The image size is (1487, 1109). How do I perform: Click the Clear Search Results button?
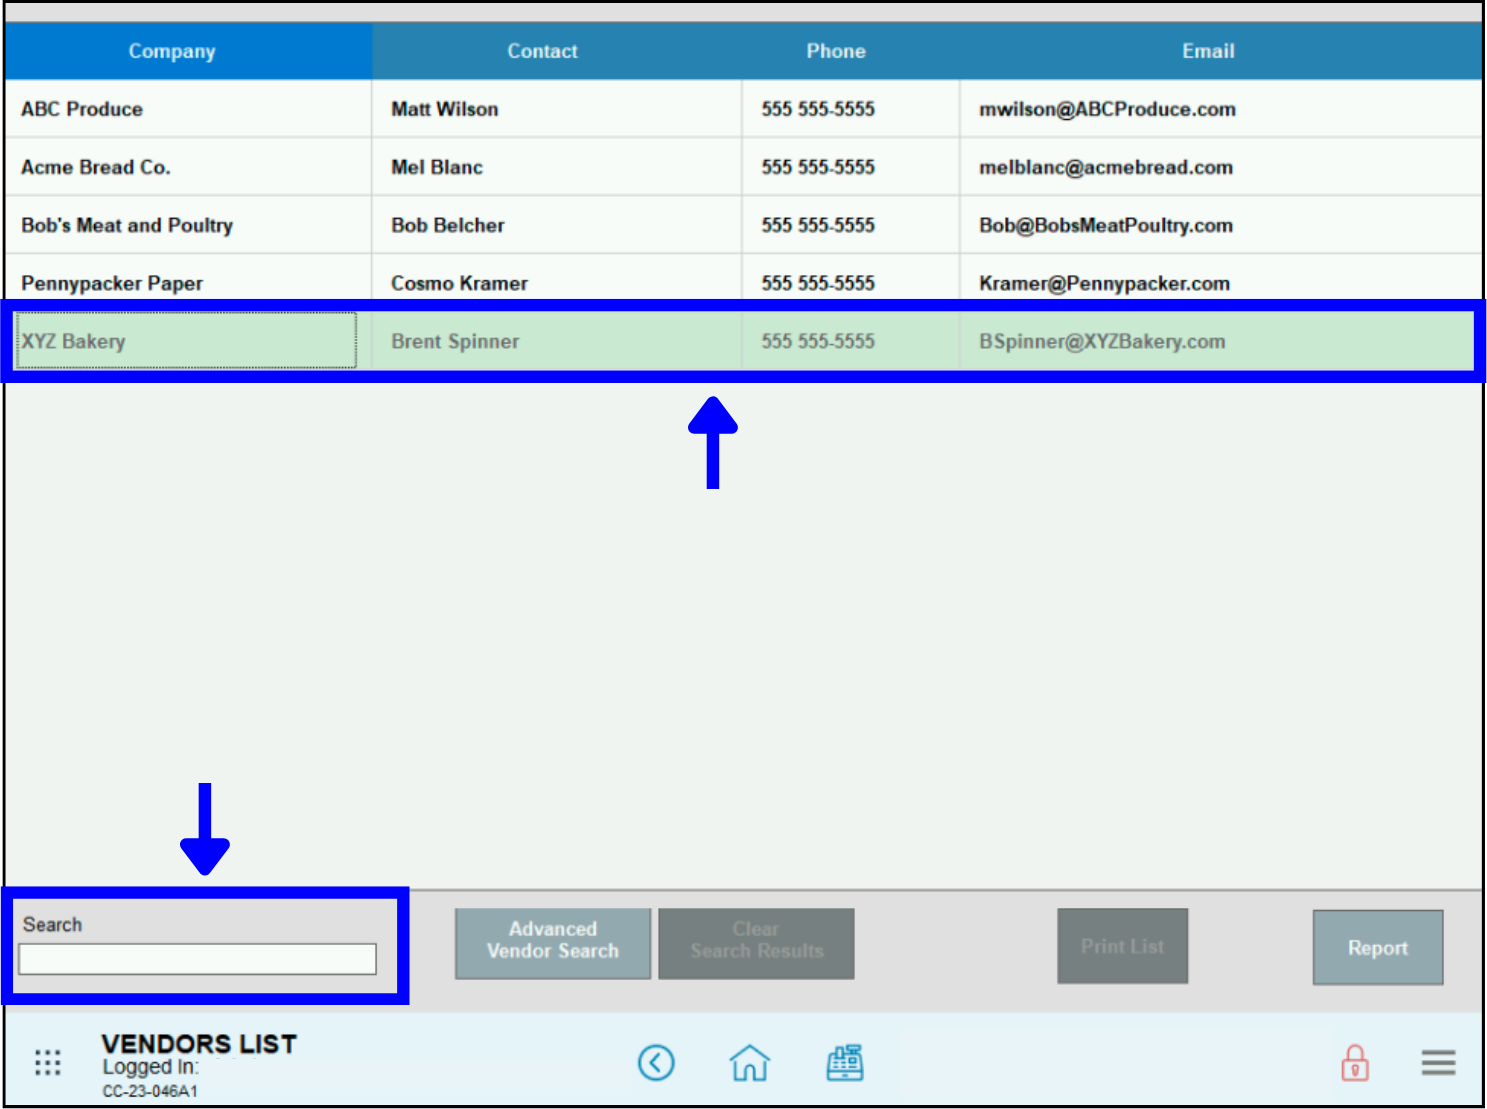pos(755,942)
